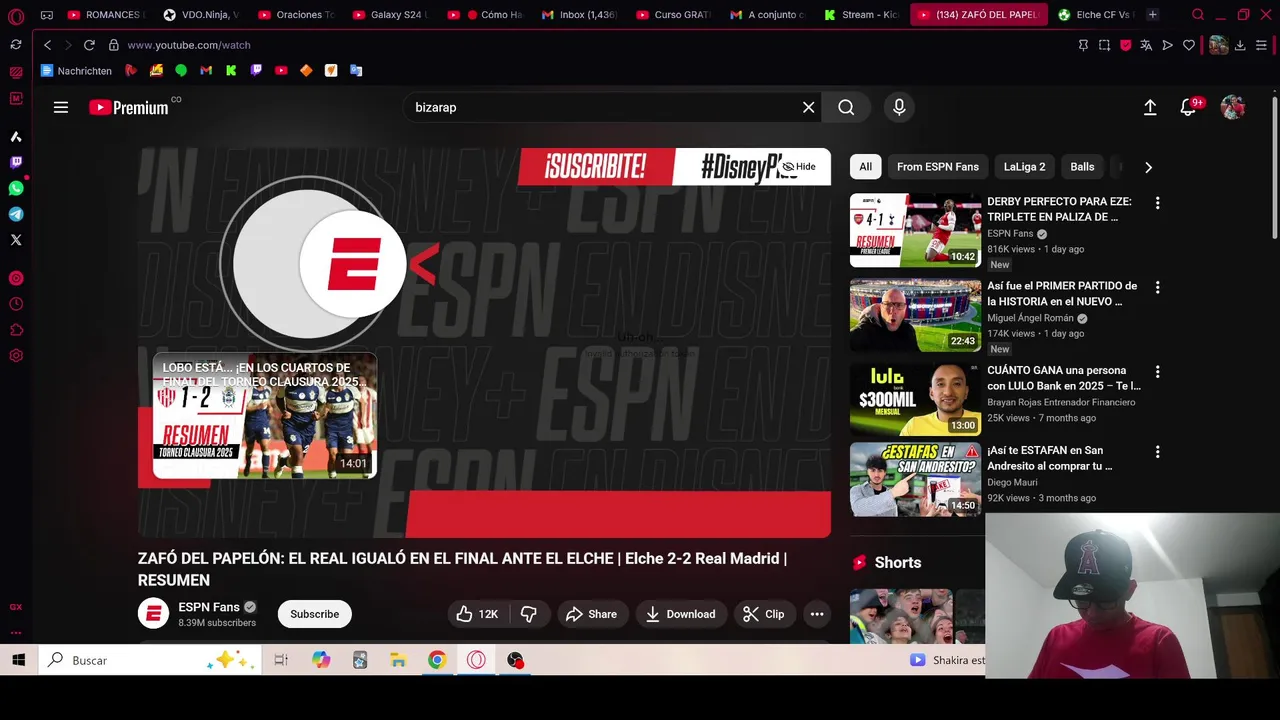Download the video
Image resolution: width=1280 pixels, height=720 pixels.
(x=680, y=614)
